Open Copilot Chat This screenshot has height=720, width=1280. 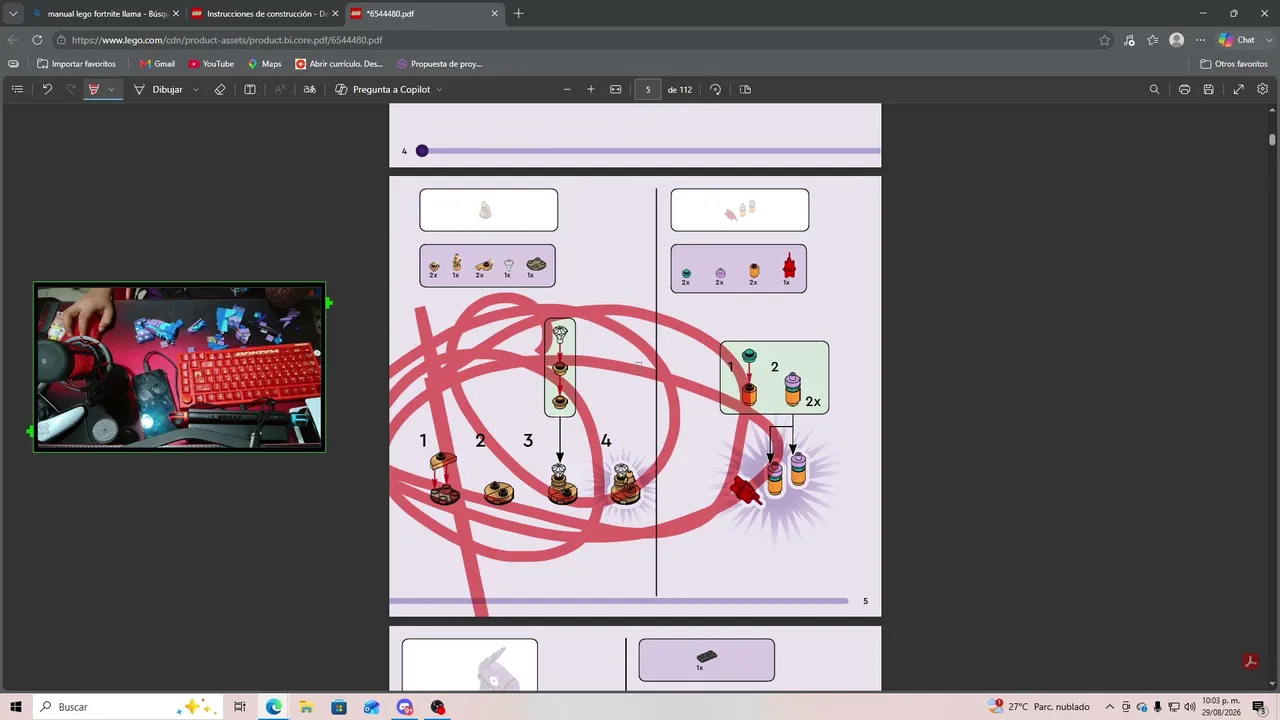1236,40
